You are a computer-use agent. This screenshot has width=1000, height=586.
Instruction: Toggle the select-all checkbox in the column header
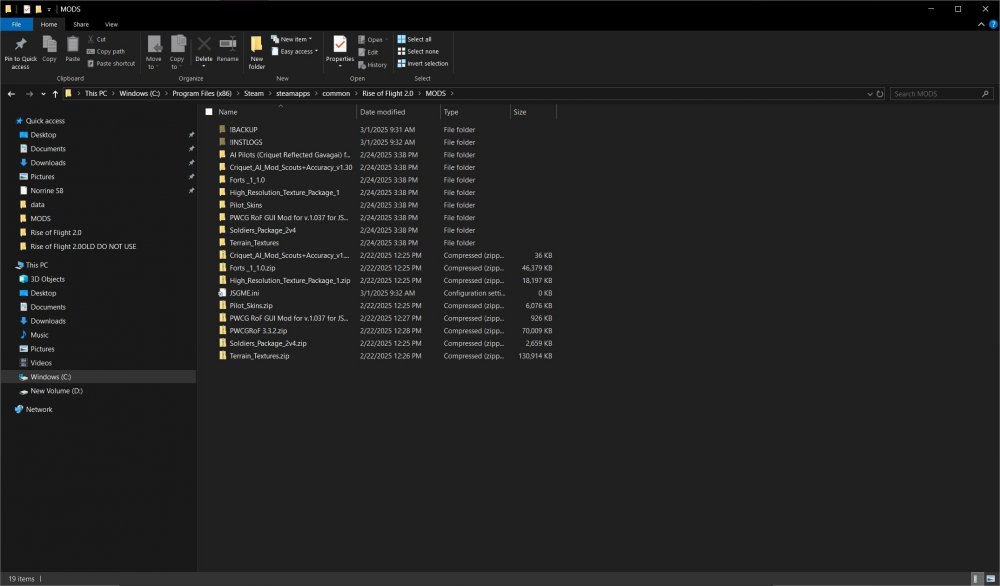click(209, 112)
